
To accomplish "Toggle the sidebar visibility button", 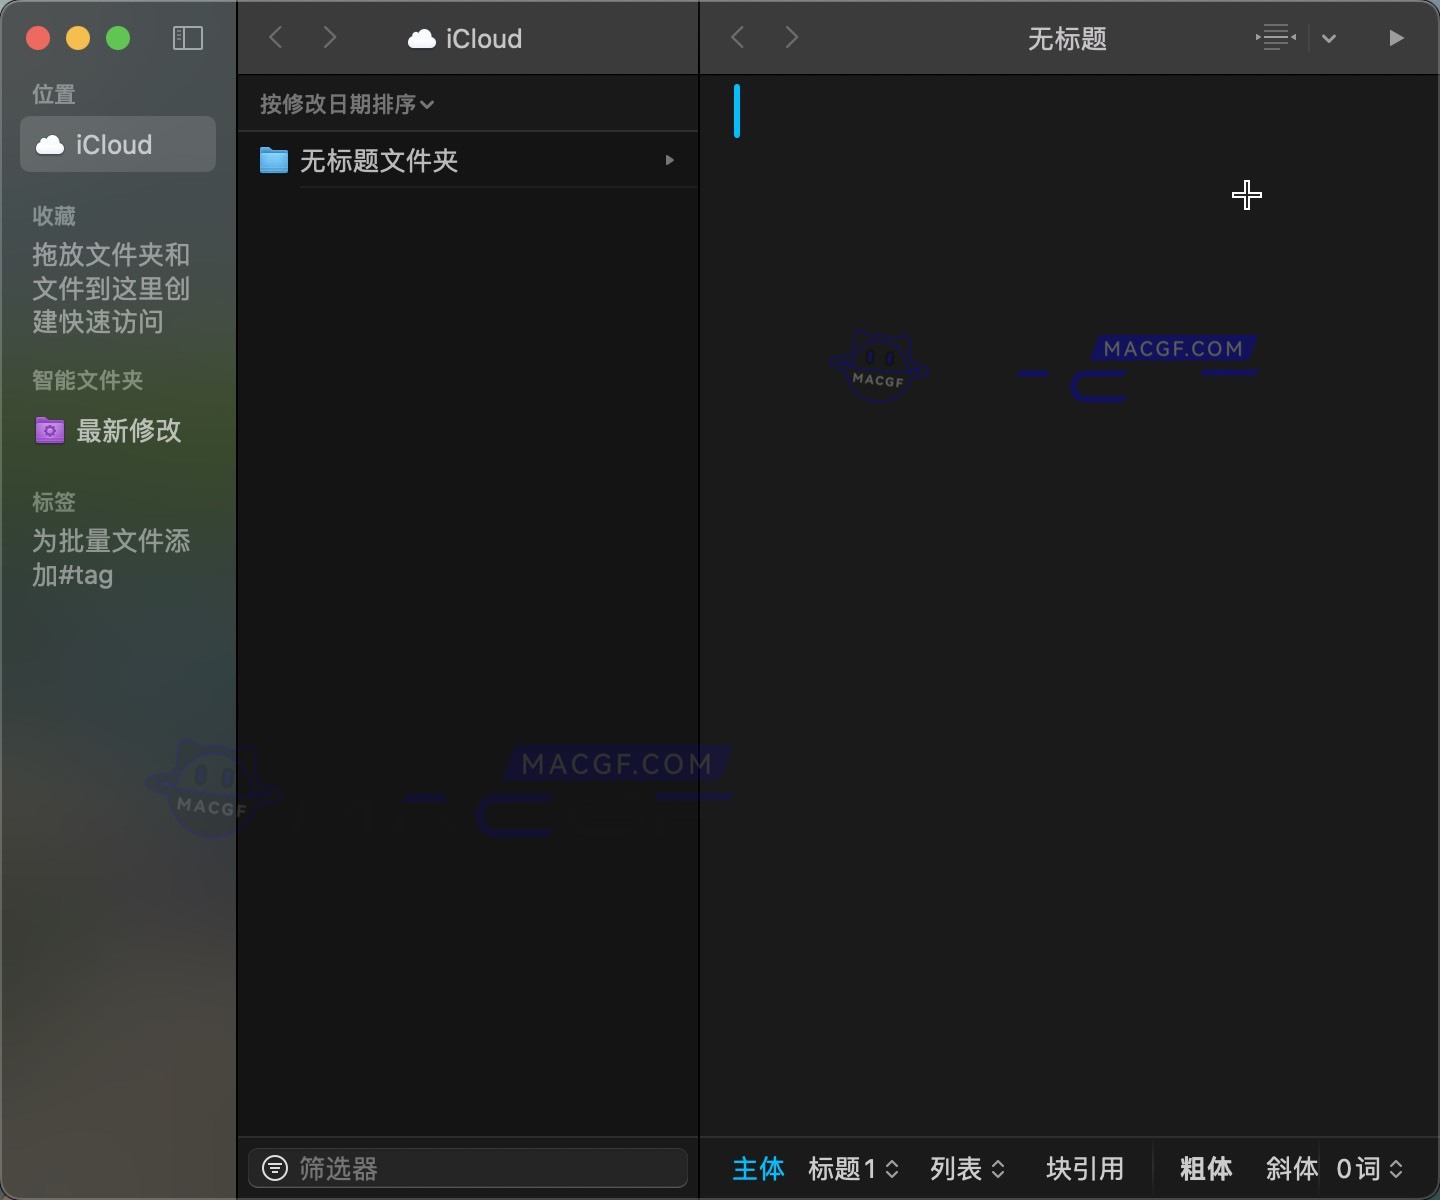I will [x=187, y=38].
